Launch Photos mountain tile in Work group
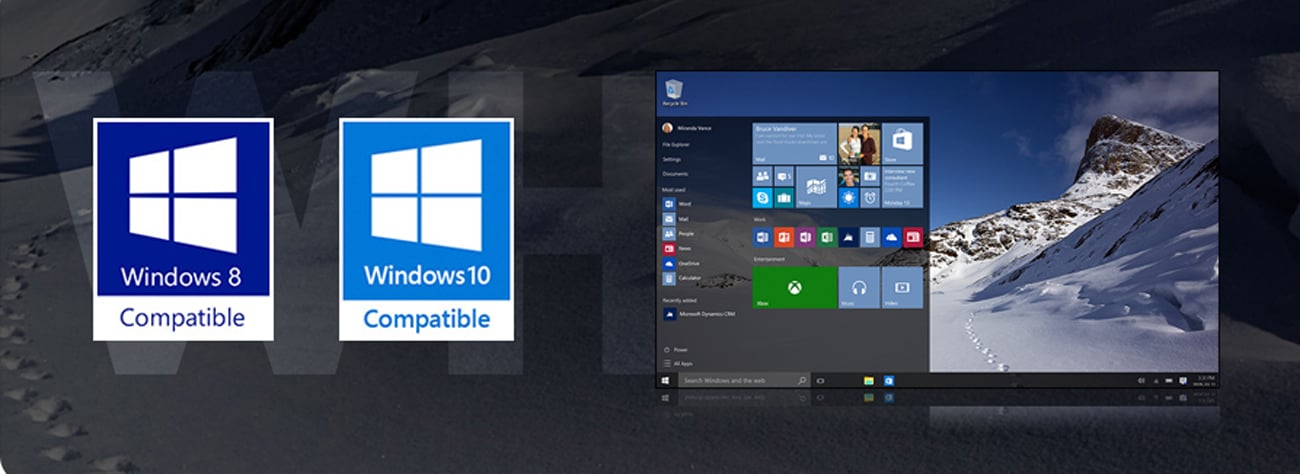The image size is (1300, 474). click(848, 237)
